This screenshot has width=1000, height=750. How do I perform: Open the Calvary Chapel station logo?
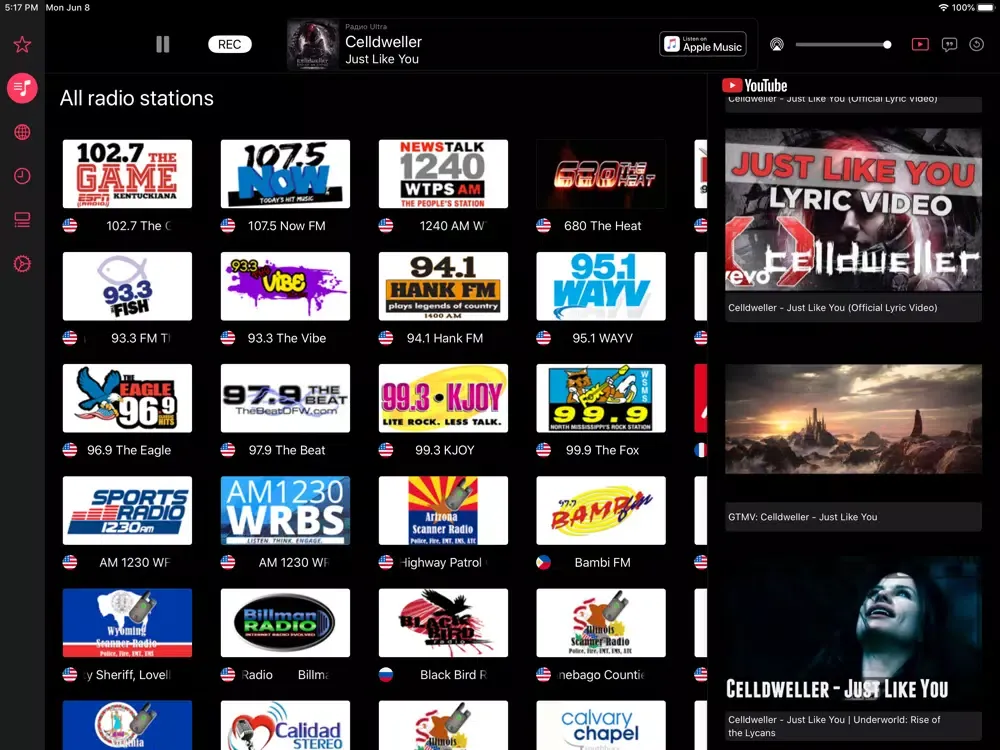(601, 725)
